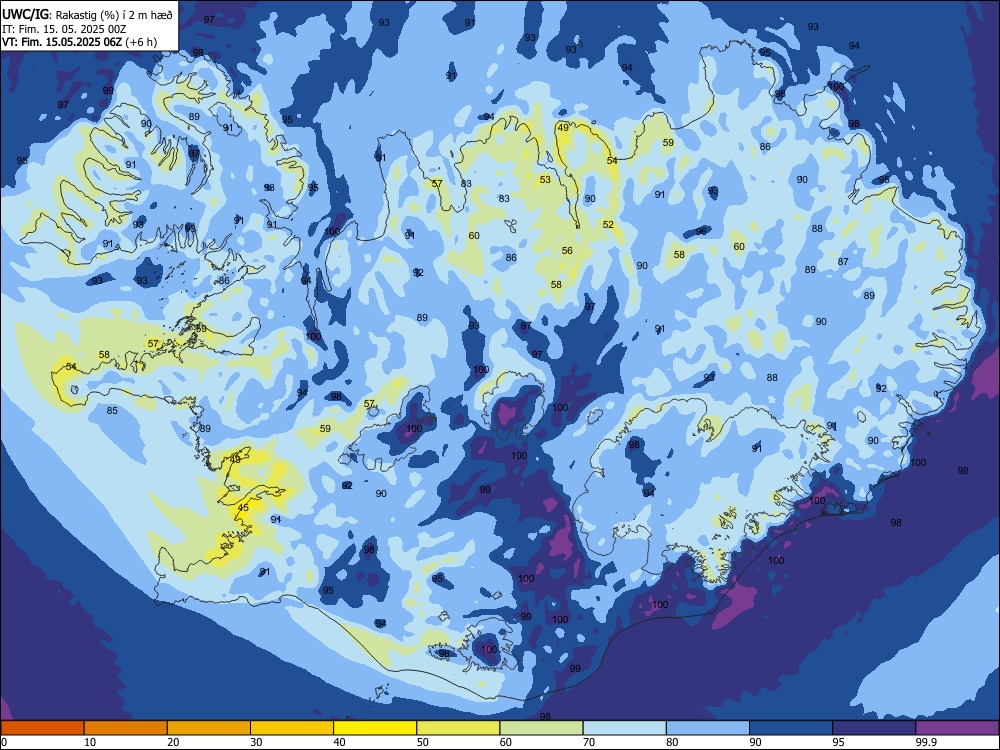Click the 80–90 light blue legend swatch
This screenshot has height=750, width=1000.
click(x=708, y=728)
